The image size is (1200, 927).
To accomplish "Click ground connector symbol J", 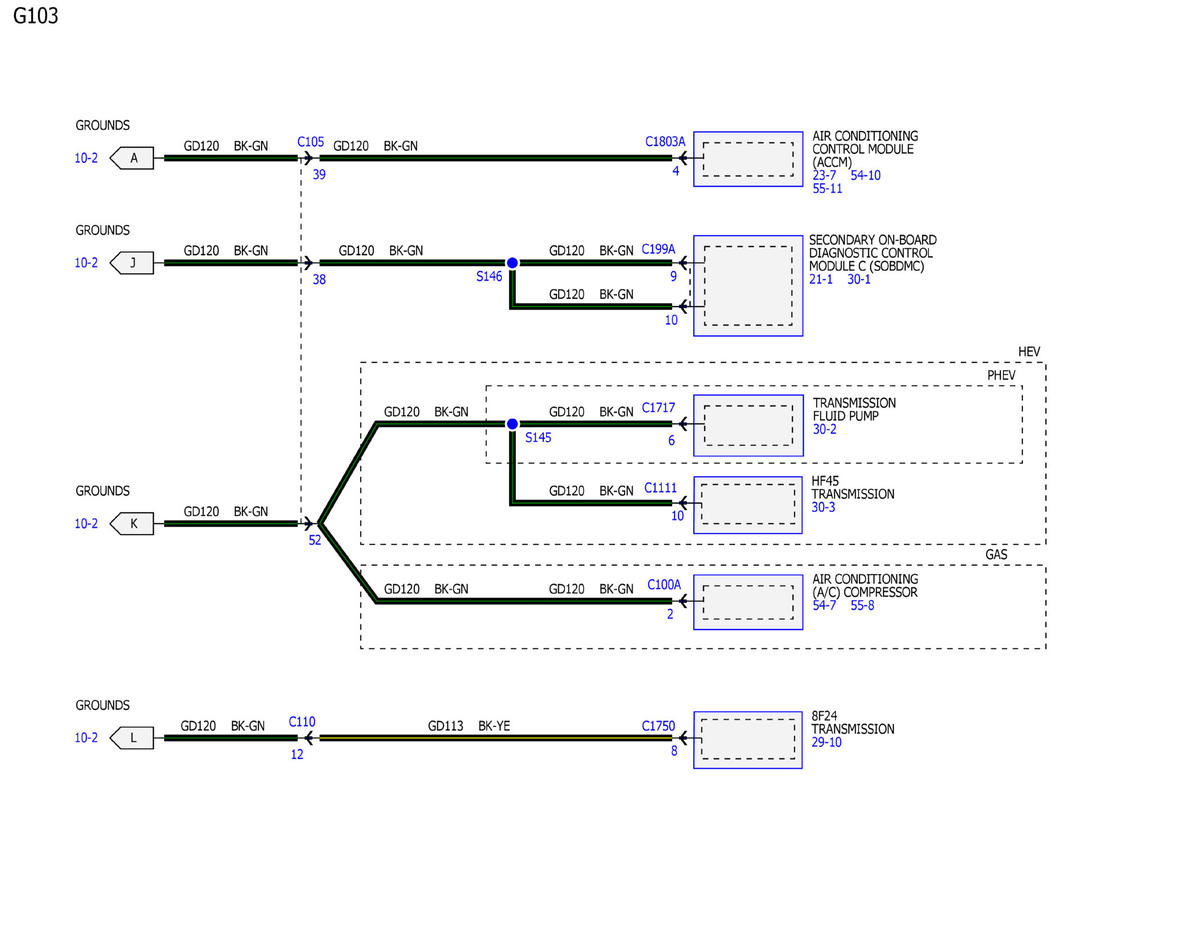I will click(133, 263).
